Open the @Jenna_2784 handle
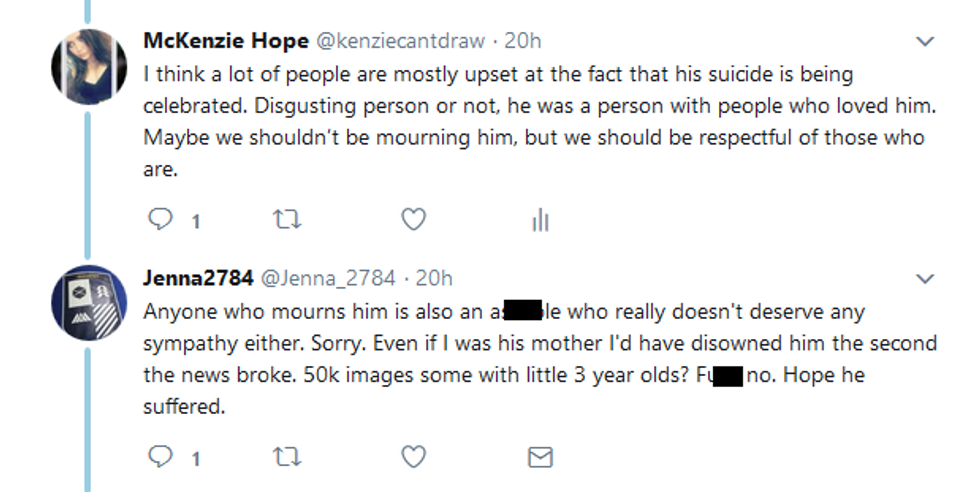 pyautogui.click(x=328, y=277)
